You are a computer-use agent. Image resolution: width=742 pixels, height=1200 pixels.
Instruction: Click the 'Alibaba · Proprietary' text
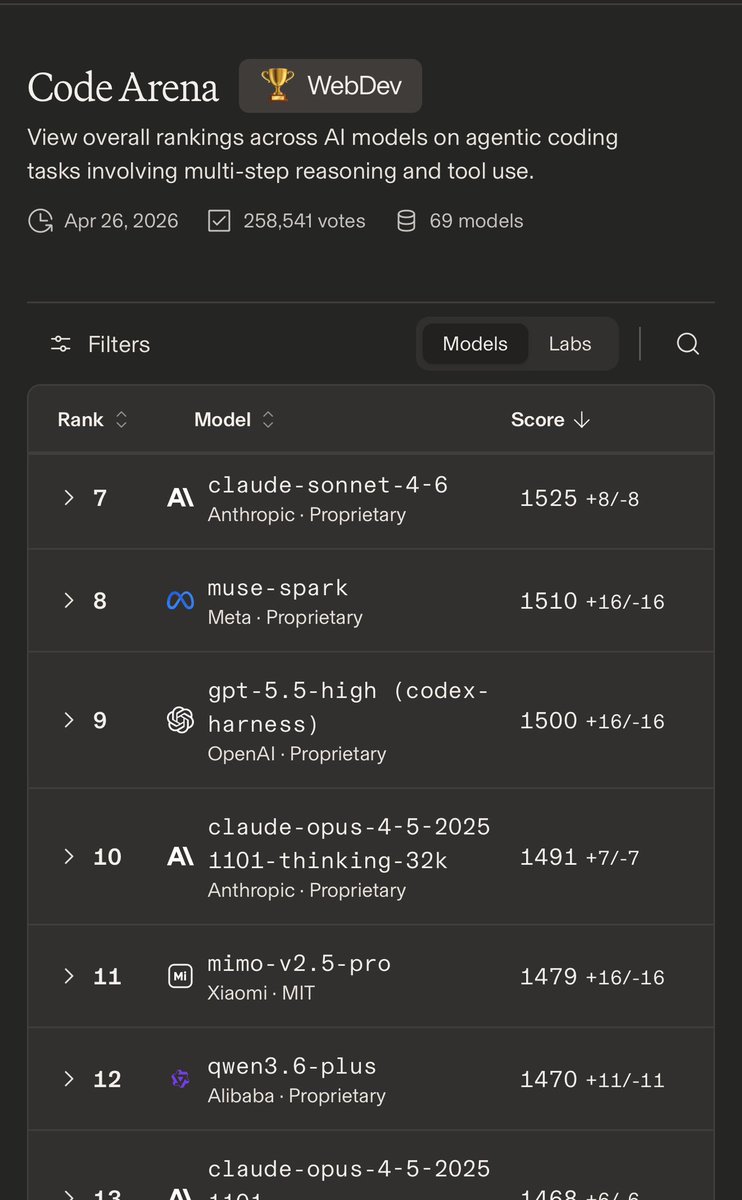297,1096
